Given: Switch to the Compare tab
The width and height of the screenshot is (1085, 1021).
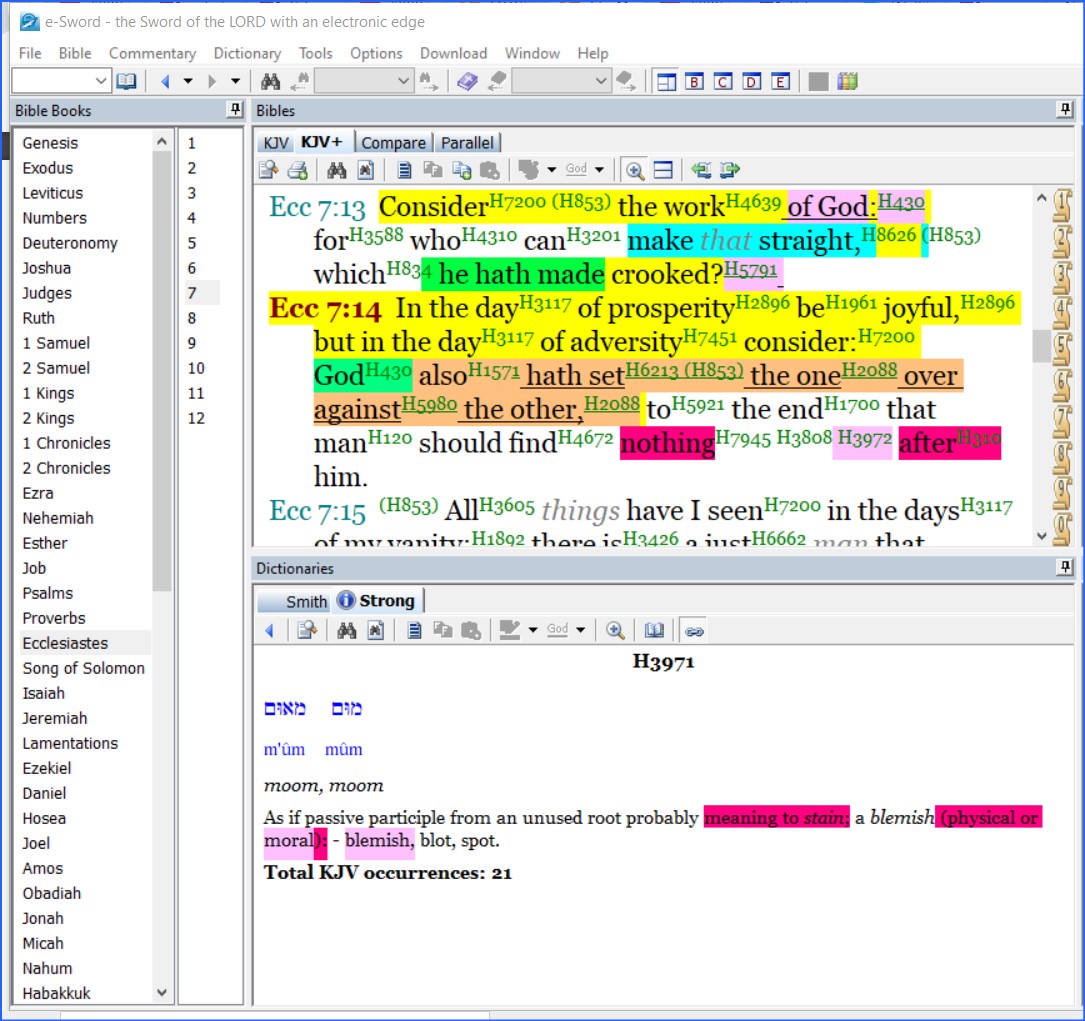Looking at the screenshot, I should point(393,143).
